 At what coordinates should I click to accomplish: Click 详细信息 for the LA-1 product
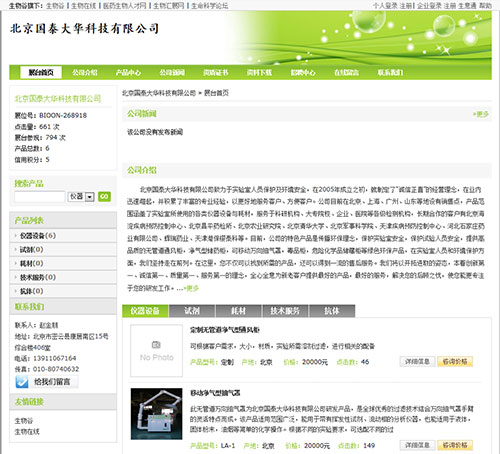point(417,445)
